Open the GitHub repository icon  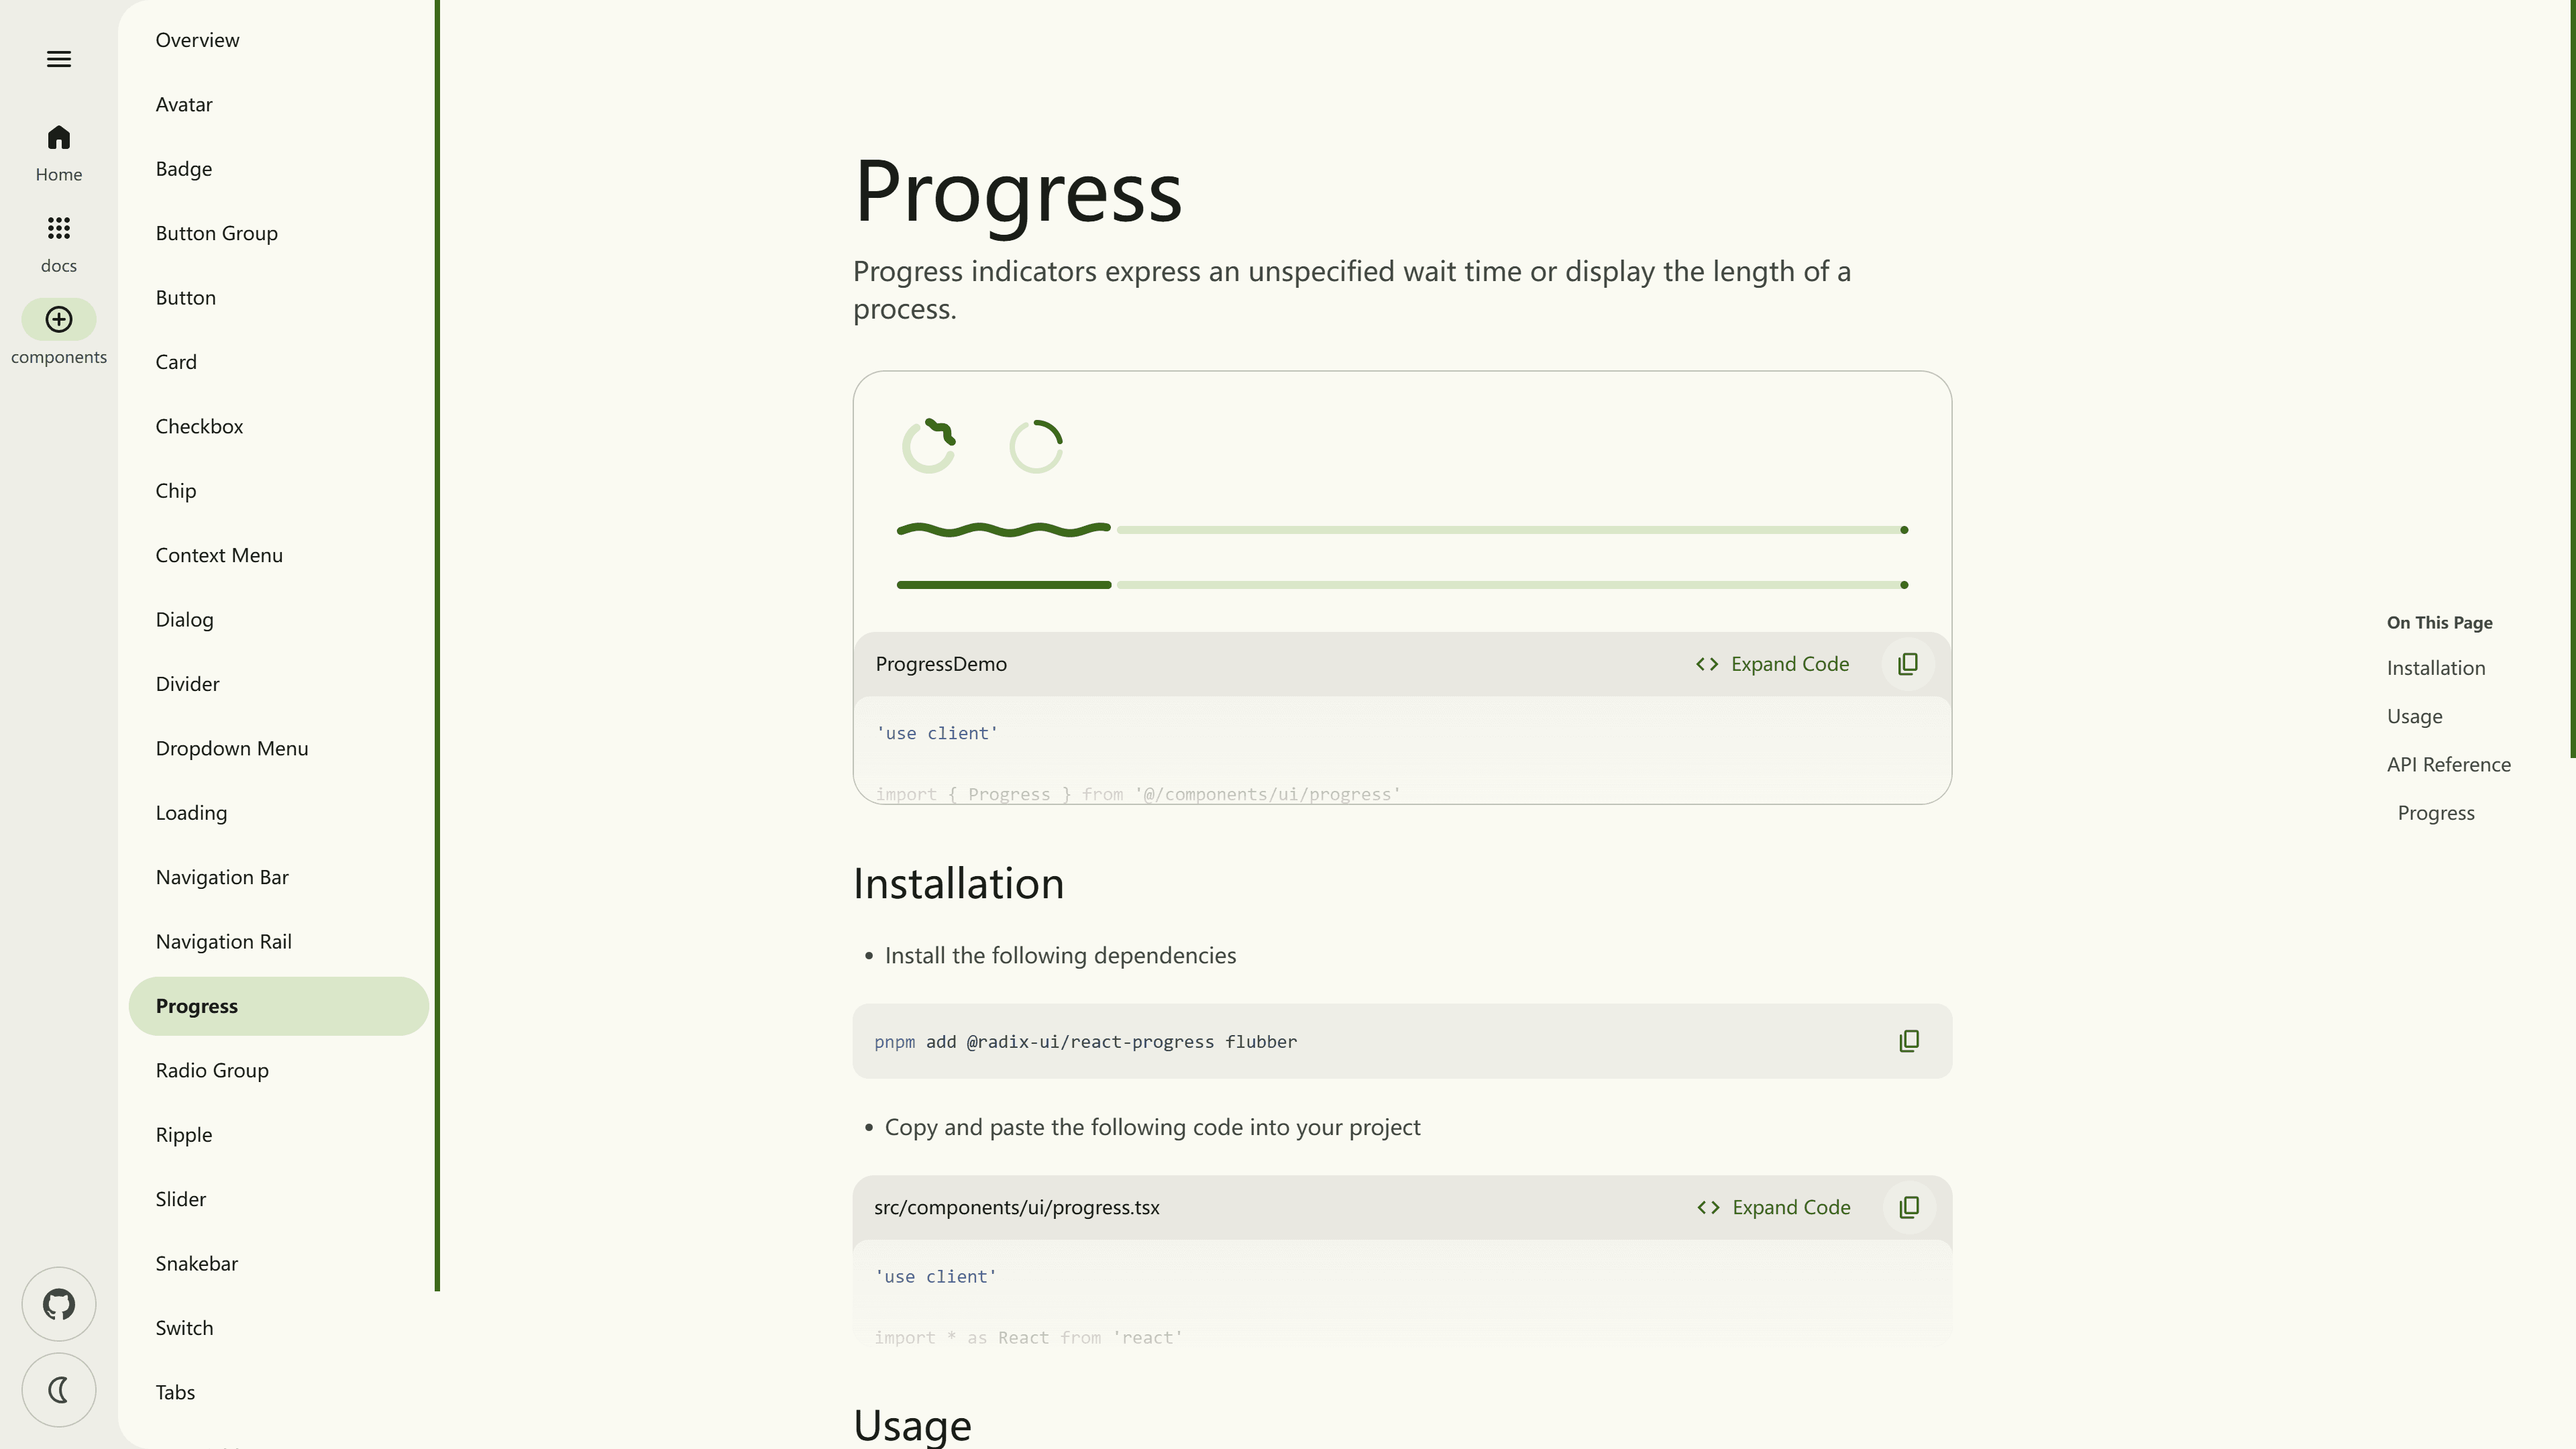click(59, 1304)
